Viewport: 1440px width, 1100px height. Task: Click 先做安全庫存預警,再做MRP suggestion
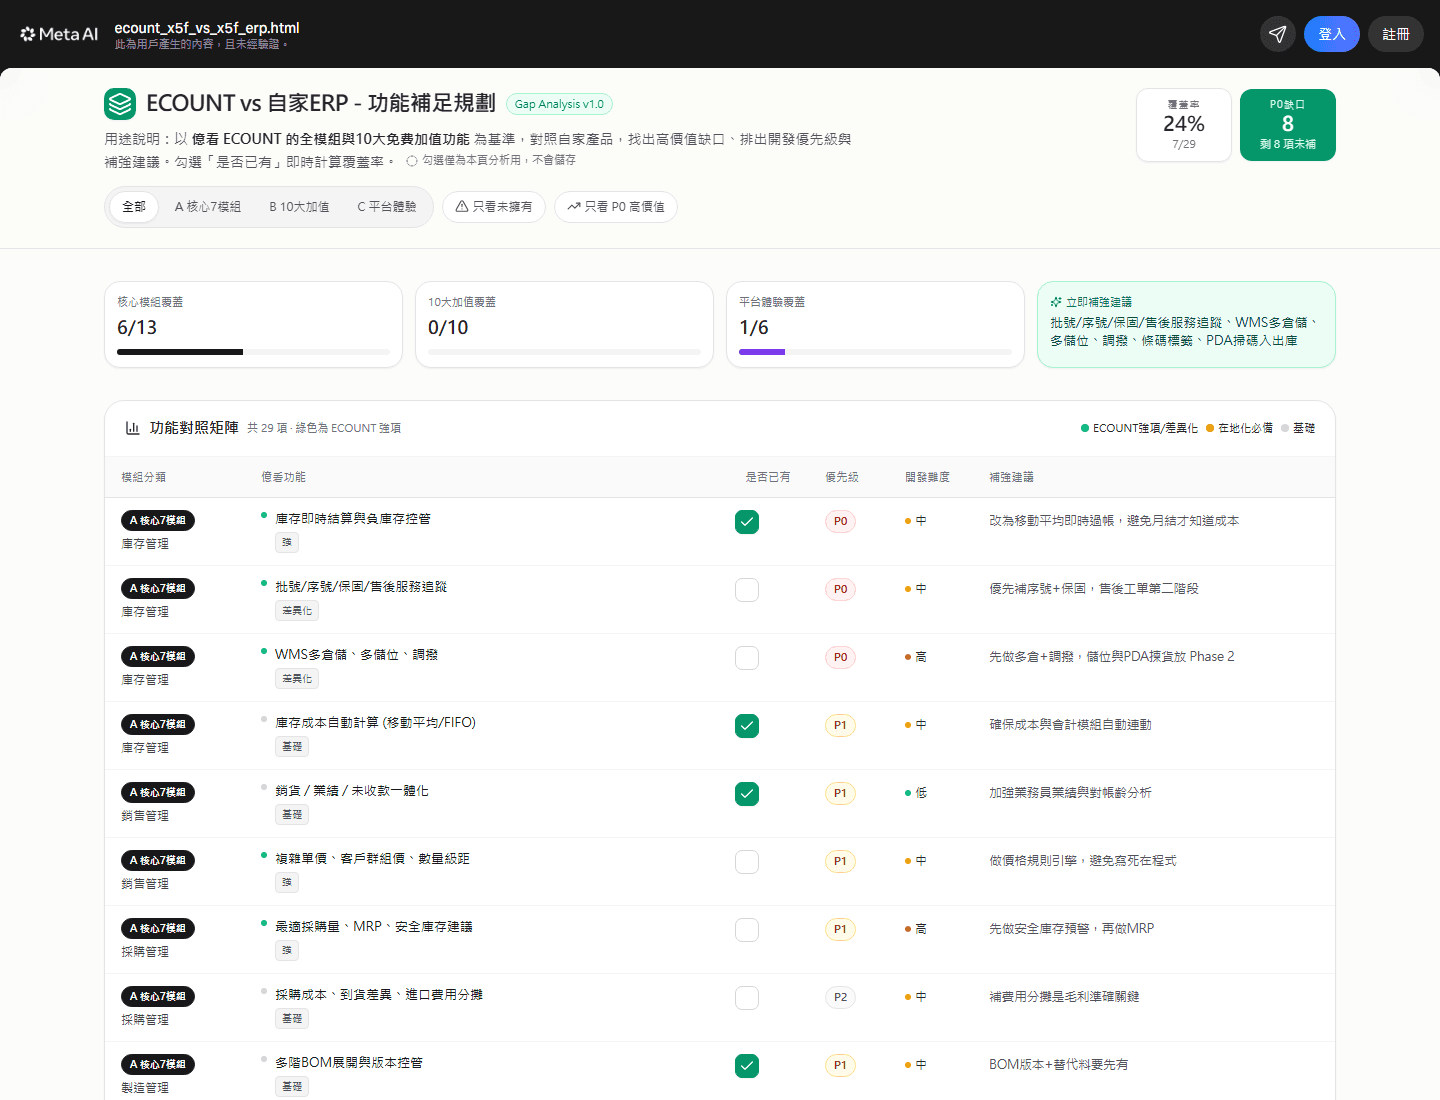(1072, 928)
